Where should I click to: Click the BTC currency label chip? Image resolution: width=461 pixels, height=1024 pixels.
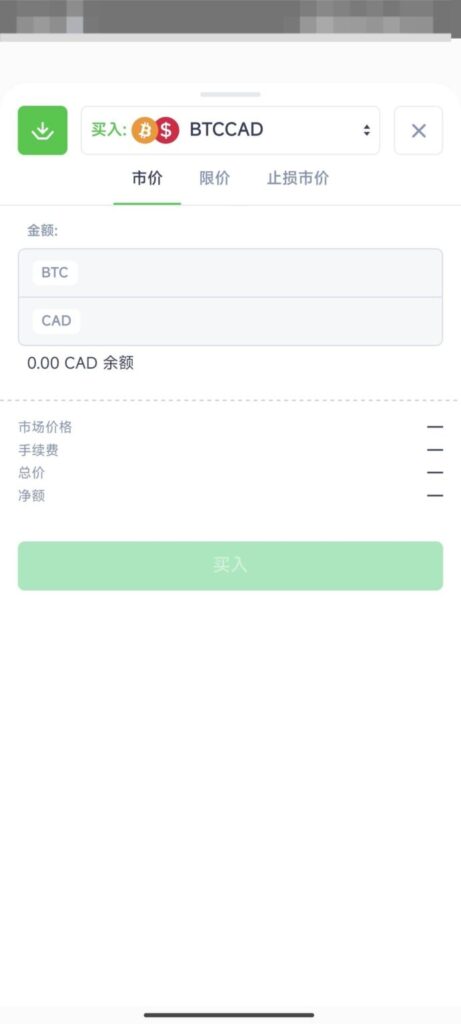(55, 273)
